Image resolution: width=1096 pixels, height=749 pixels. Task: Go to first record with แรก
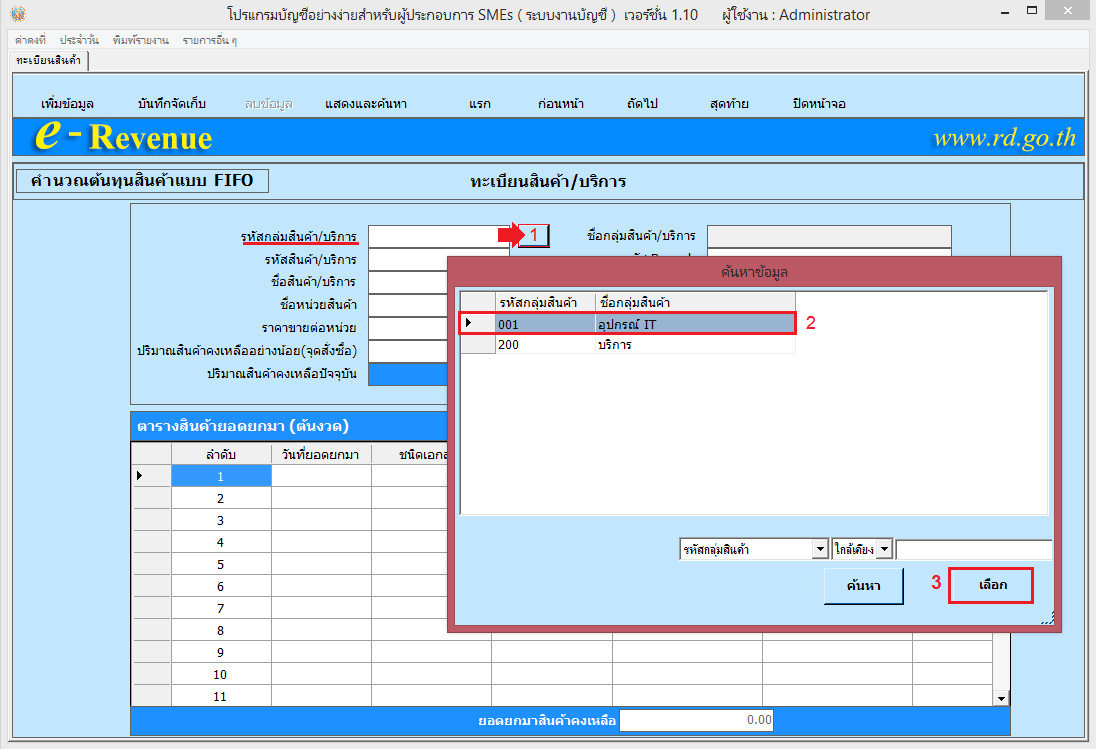pos(480,103)
